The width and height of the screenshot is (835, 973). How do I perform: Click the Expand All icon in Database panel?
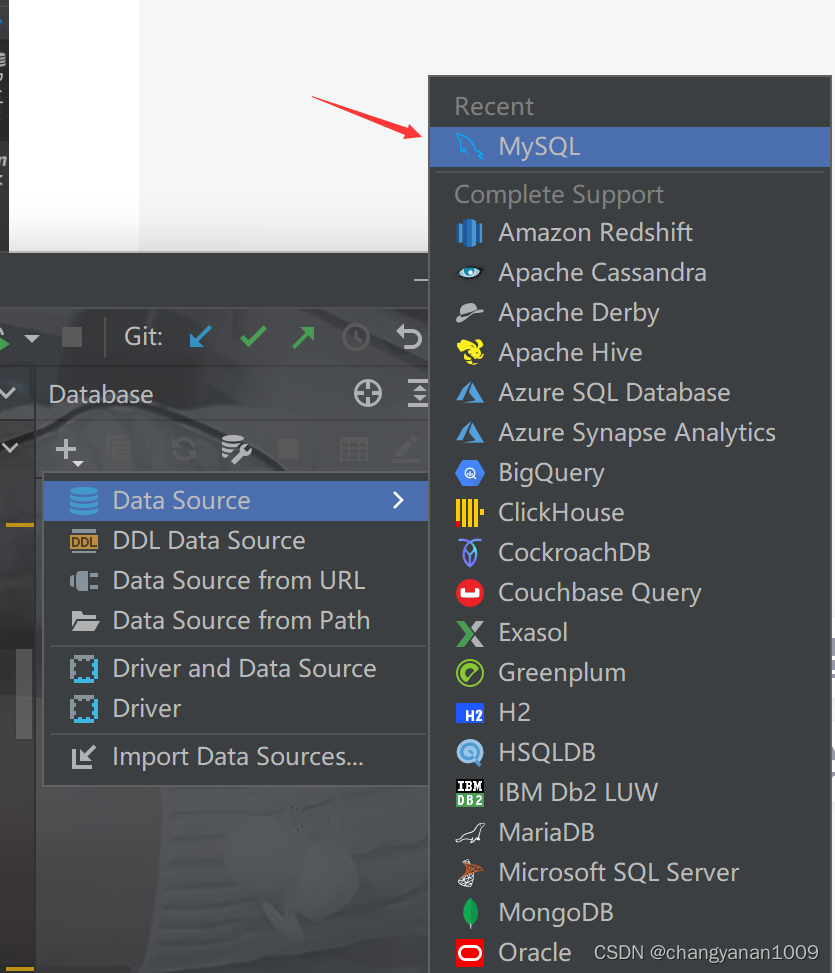[419, 393]
